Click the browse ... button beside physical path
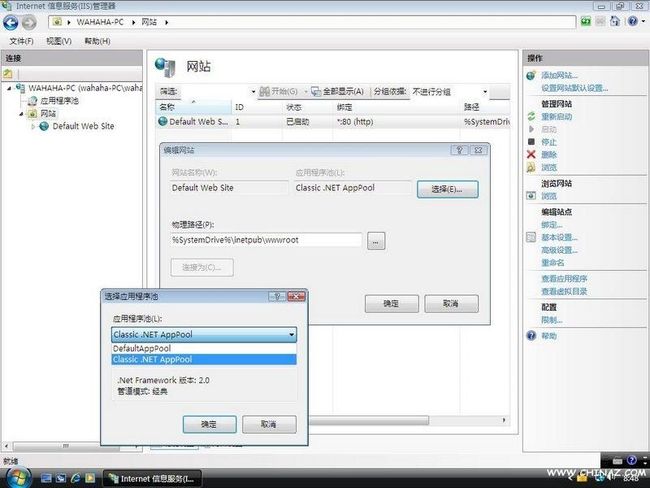This screenshot has width=650, height=488. [x=376, y=241]
